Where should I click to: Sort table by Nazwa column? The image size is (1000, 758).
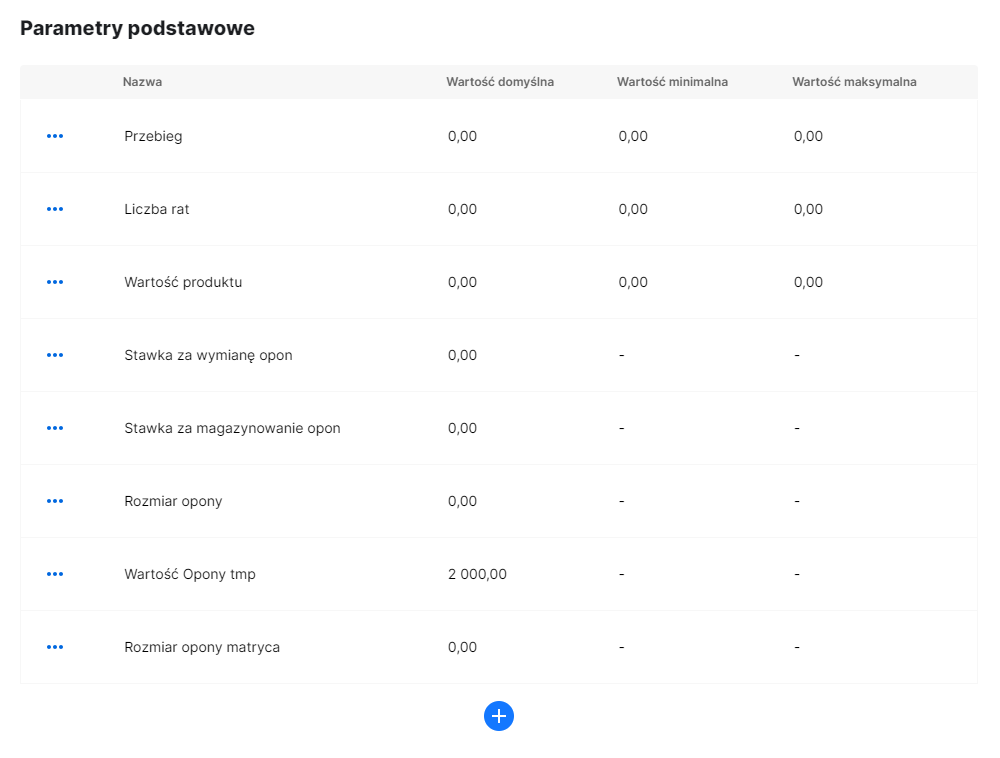[143, 82]
